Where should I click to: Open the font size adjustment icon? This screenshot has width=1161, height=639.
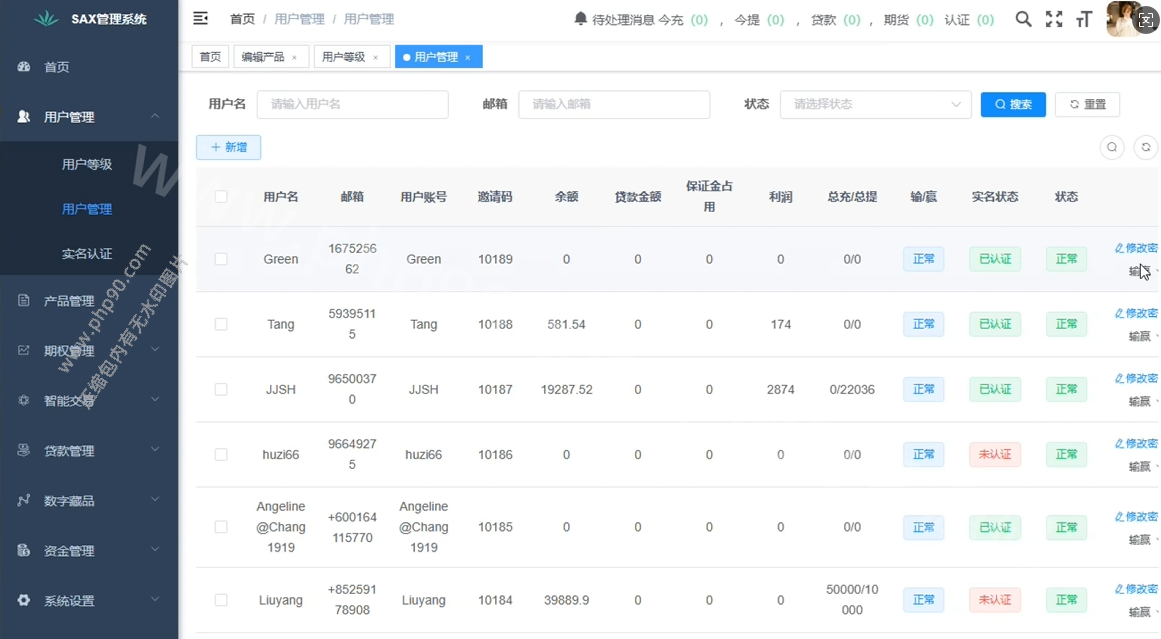click(1083, 19)
